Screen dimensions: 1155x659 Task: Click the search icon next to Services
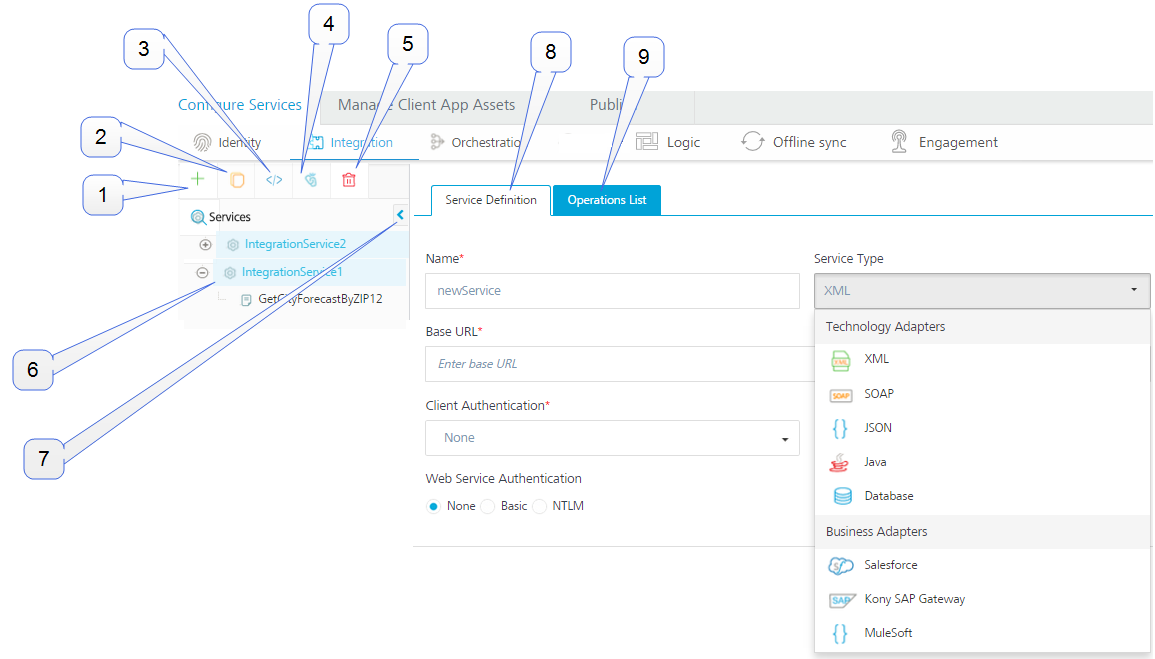point(199,216)
